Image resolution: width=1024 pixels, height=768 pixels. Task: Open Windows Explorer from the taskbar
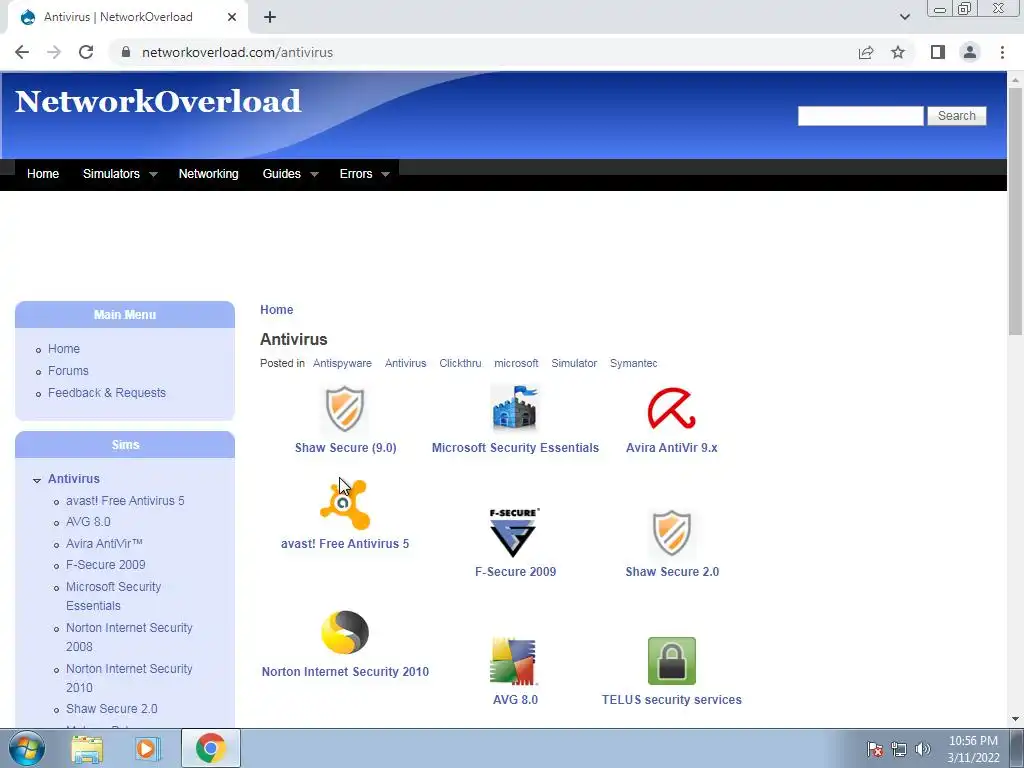click(x=87, y=748)
